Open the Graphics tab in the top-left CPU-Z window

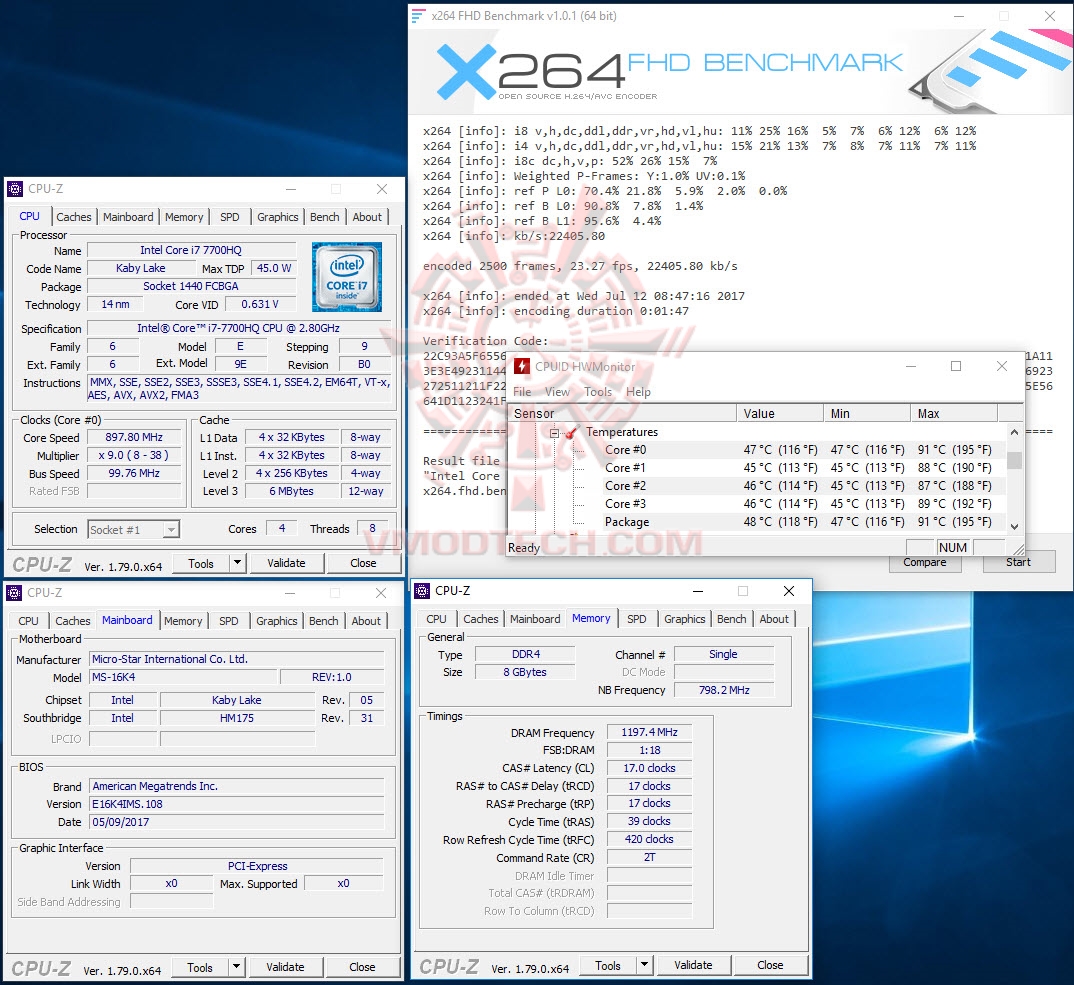point(277,217)
